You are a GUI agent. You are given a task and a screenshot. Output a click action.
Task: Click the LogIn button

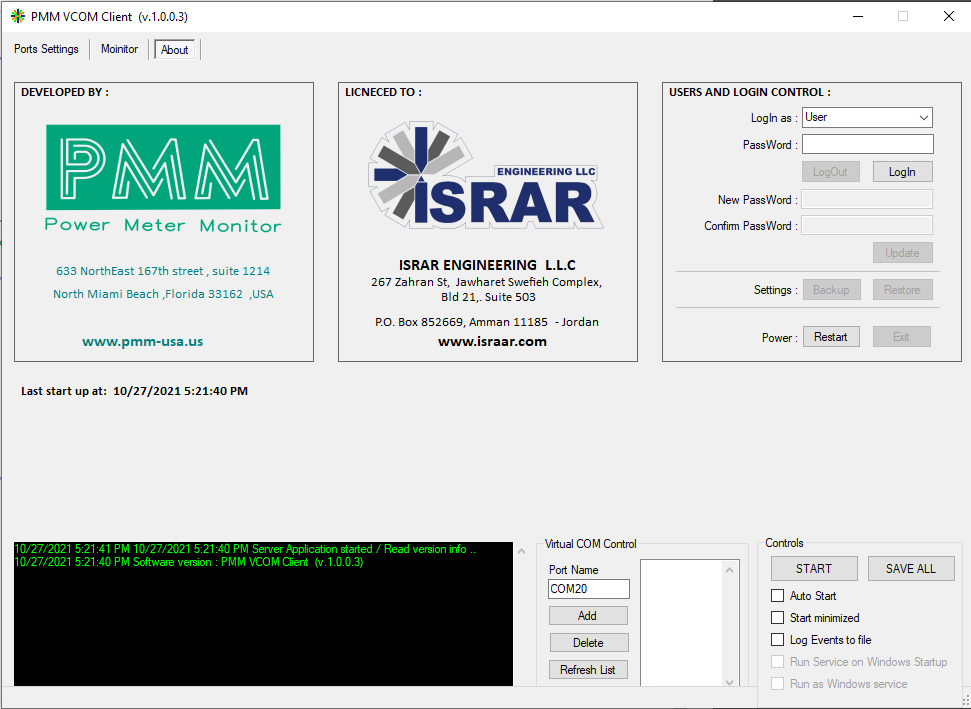[902, 172]
